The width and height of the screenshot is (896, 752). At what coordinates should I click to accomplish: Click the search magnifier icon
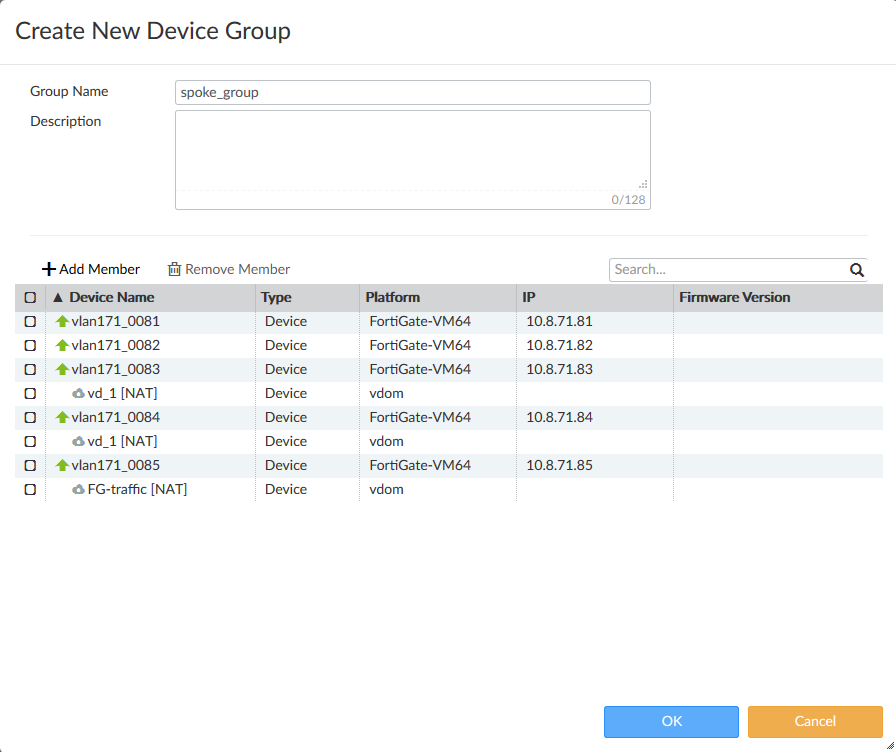pyautogui.click(x=856, y=270)
